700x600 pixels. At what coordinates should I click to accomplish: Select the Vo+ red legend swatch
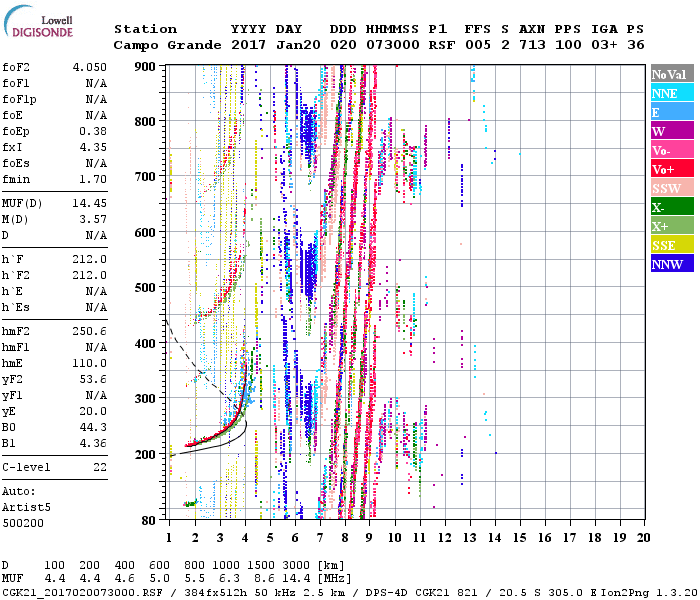tap(672, 169)
